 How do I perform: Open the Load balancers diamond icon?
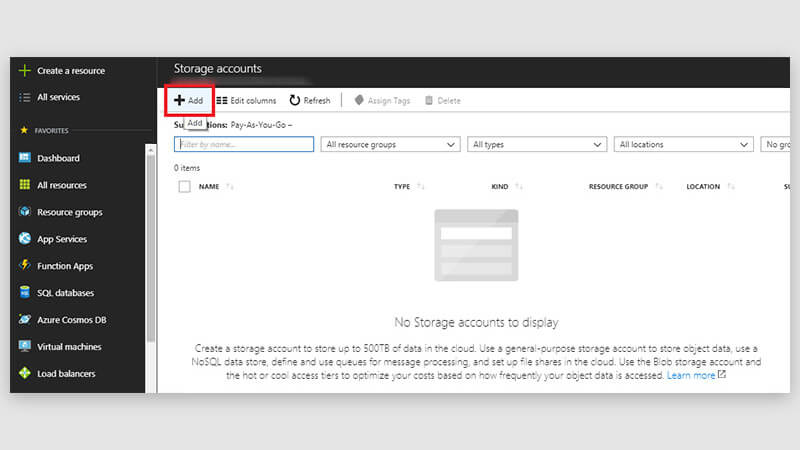(24, 373)
